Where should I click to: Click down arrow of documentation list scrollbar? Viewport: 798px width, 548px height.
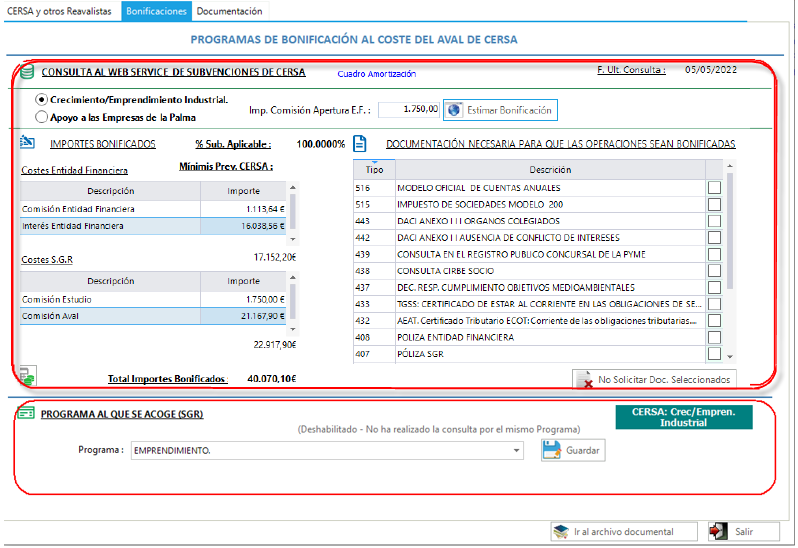click(x=730, y=357)
